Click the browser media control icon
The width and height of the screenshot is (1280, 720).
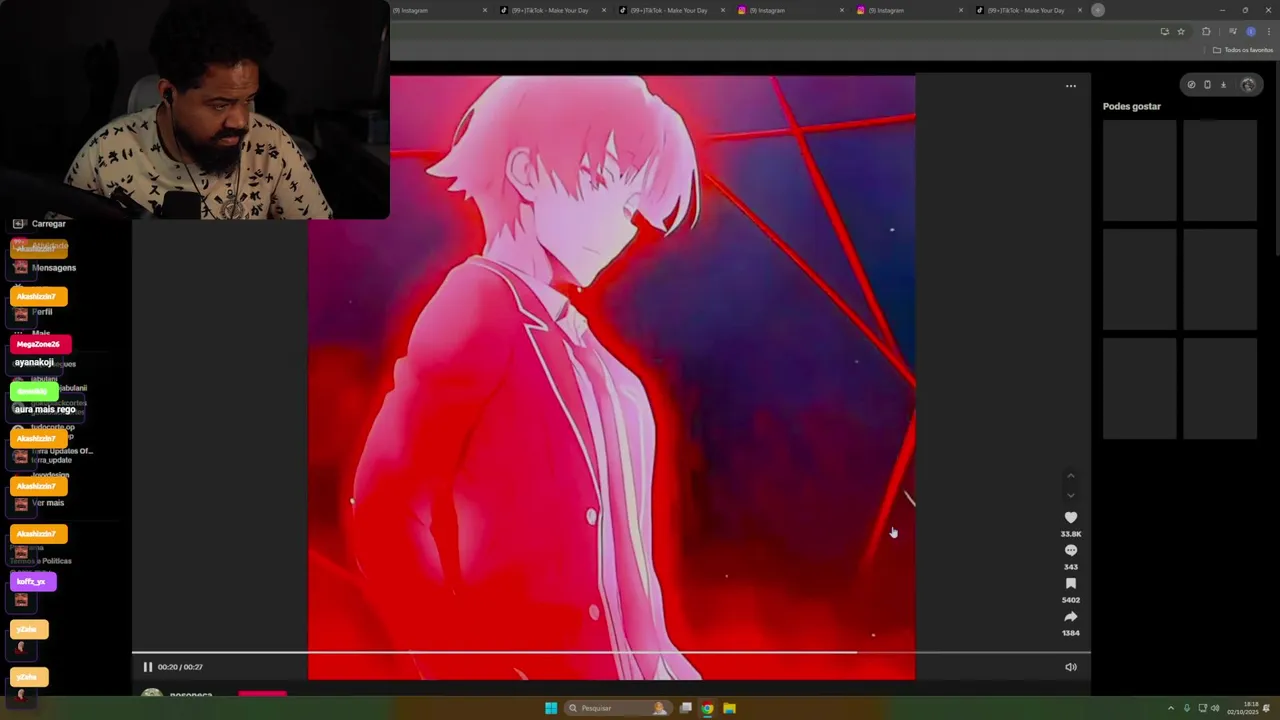[x=1232, y=32]
